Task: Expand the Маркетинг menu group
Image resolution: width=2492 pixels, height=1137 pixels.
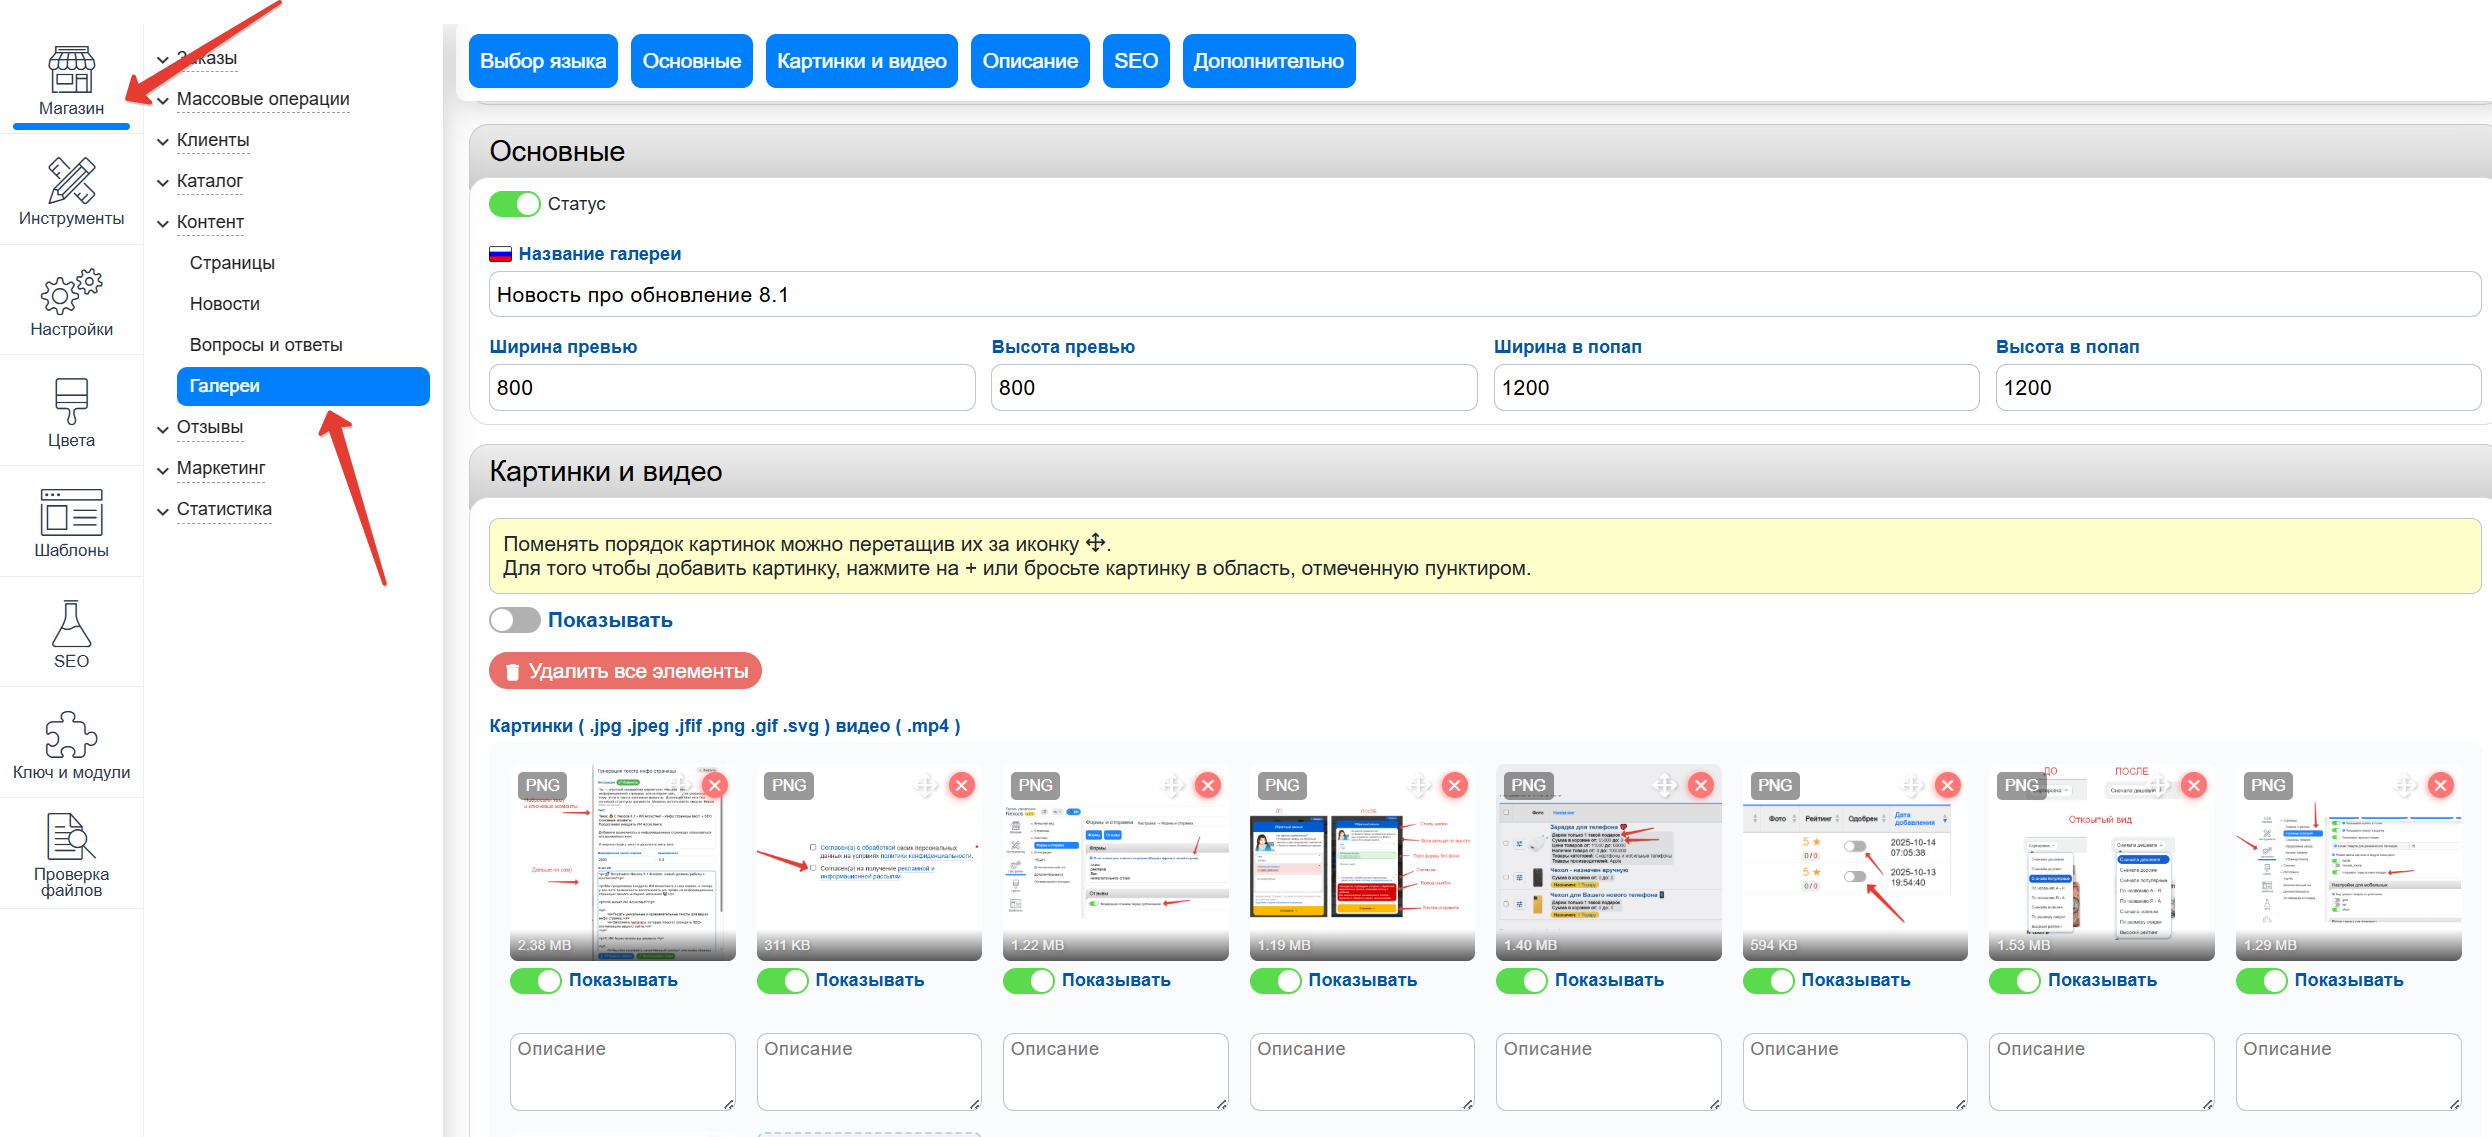Action: [x=220, y=468]
